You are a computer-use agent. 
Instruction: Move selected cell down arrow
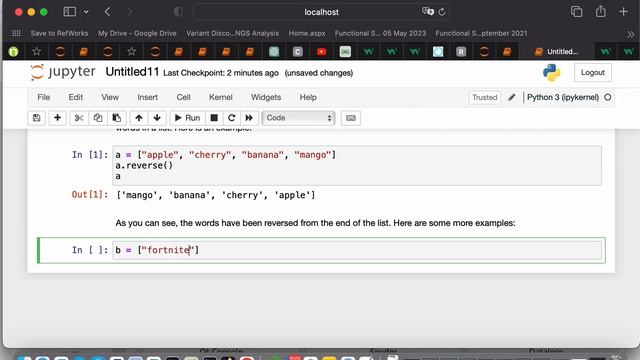click(x=157, y=118)
